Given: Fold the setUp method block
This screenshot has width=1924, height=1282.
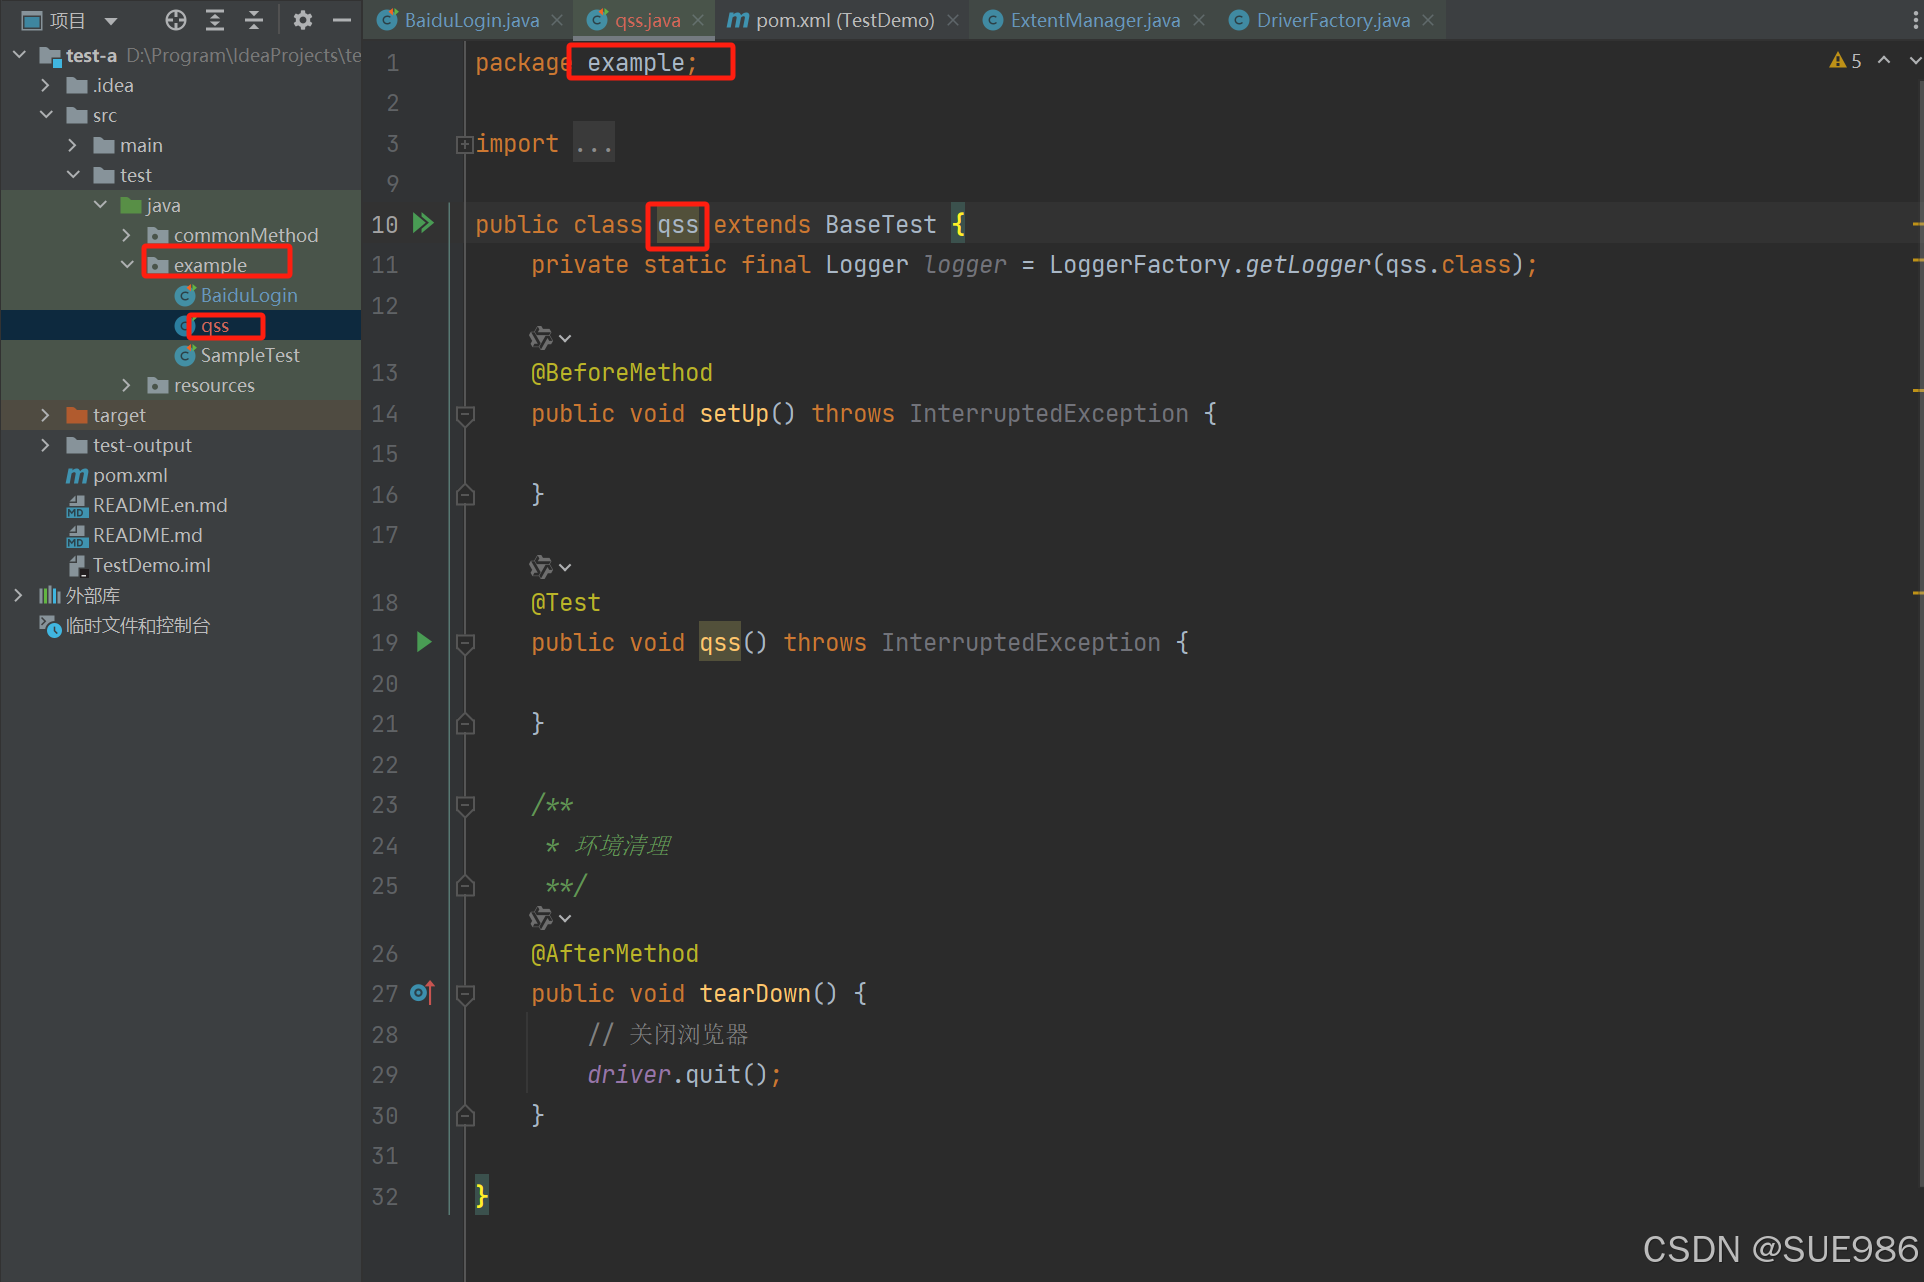Looking at the screenshot, I should pyautogui.click(x=465, y=414).
